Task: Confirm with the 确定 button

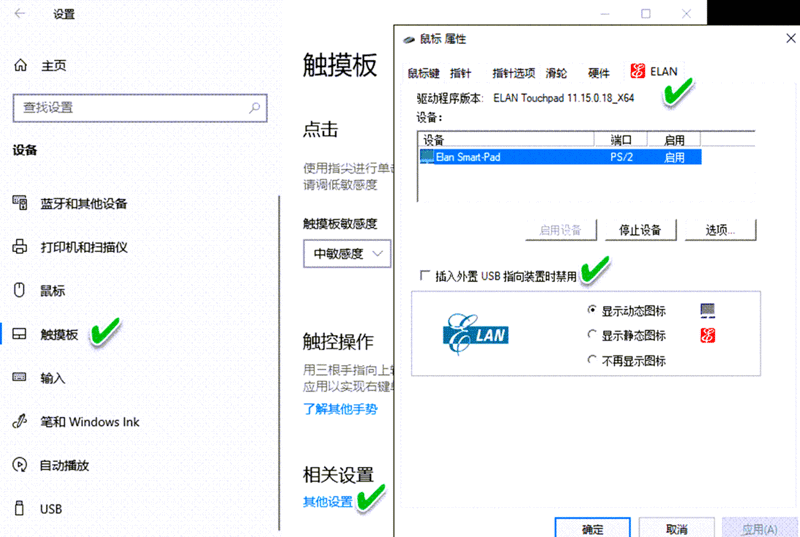Action: click(592, 528)
